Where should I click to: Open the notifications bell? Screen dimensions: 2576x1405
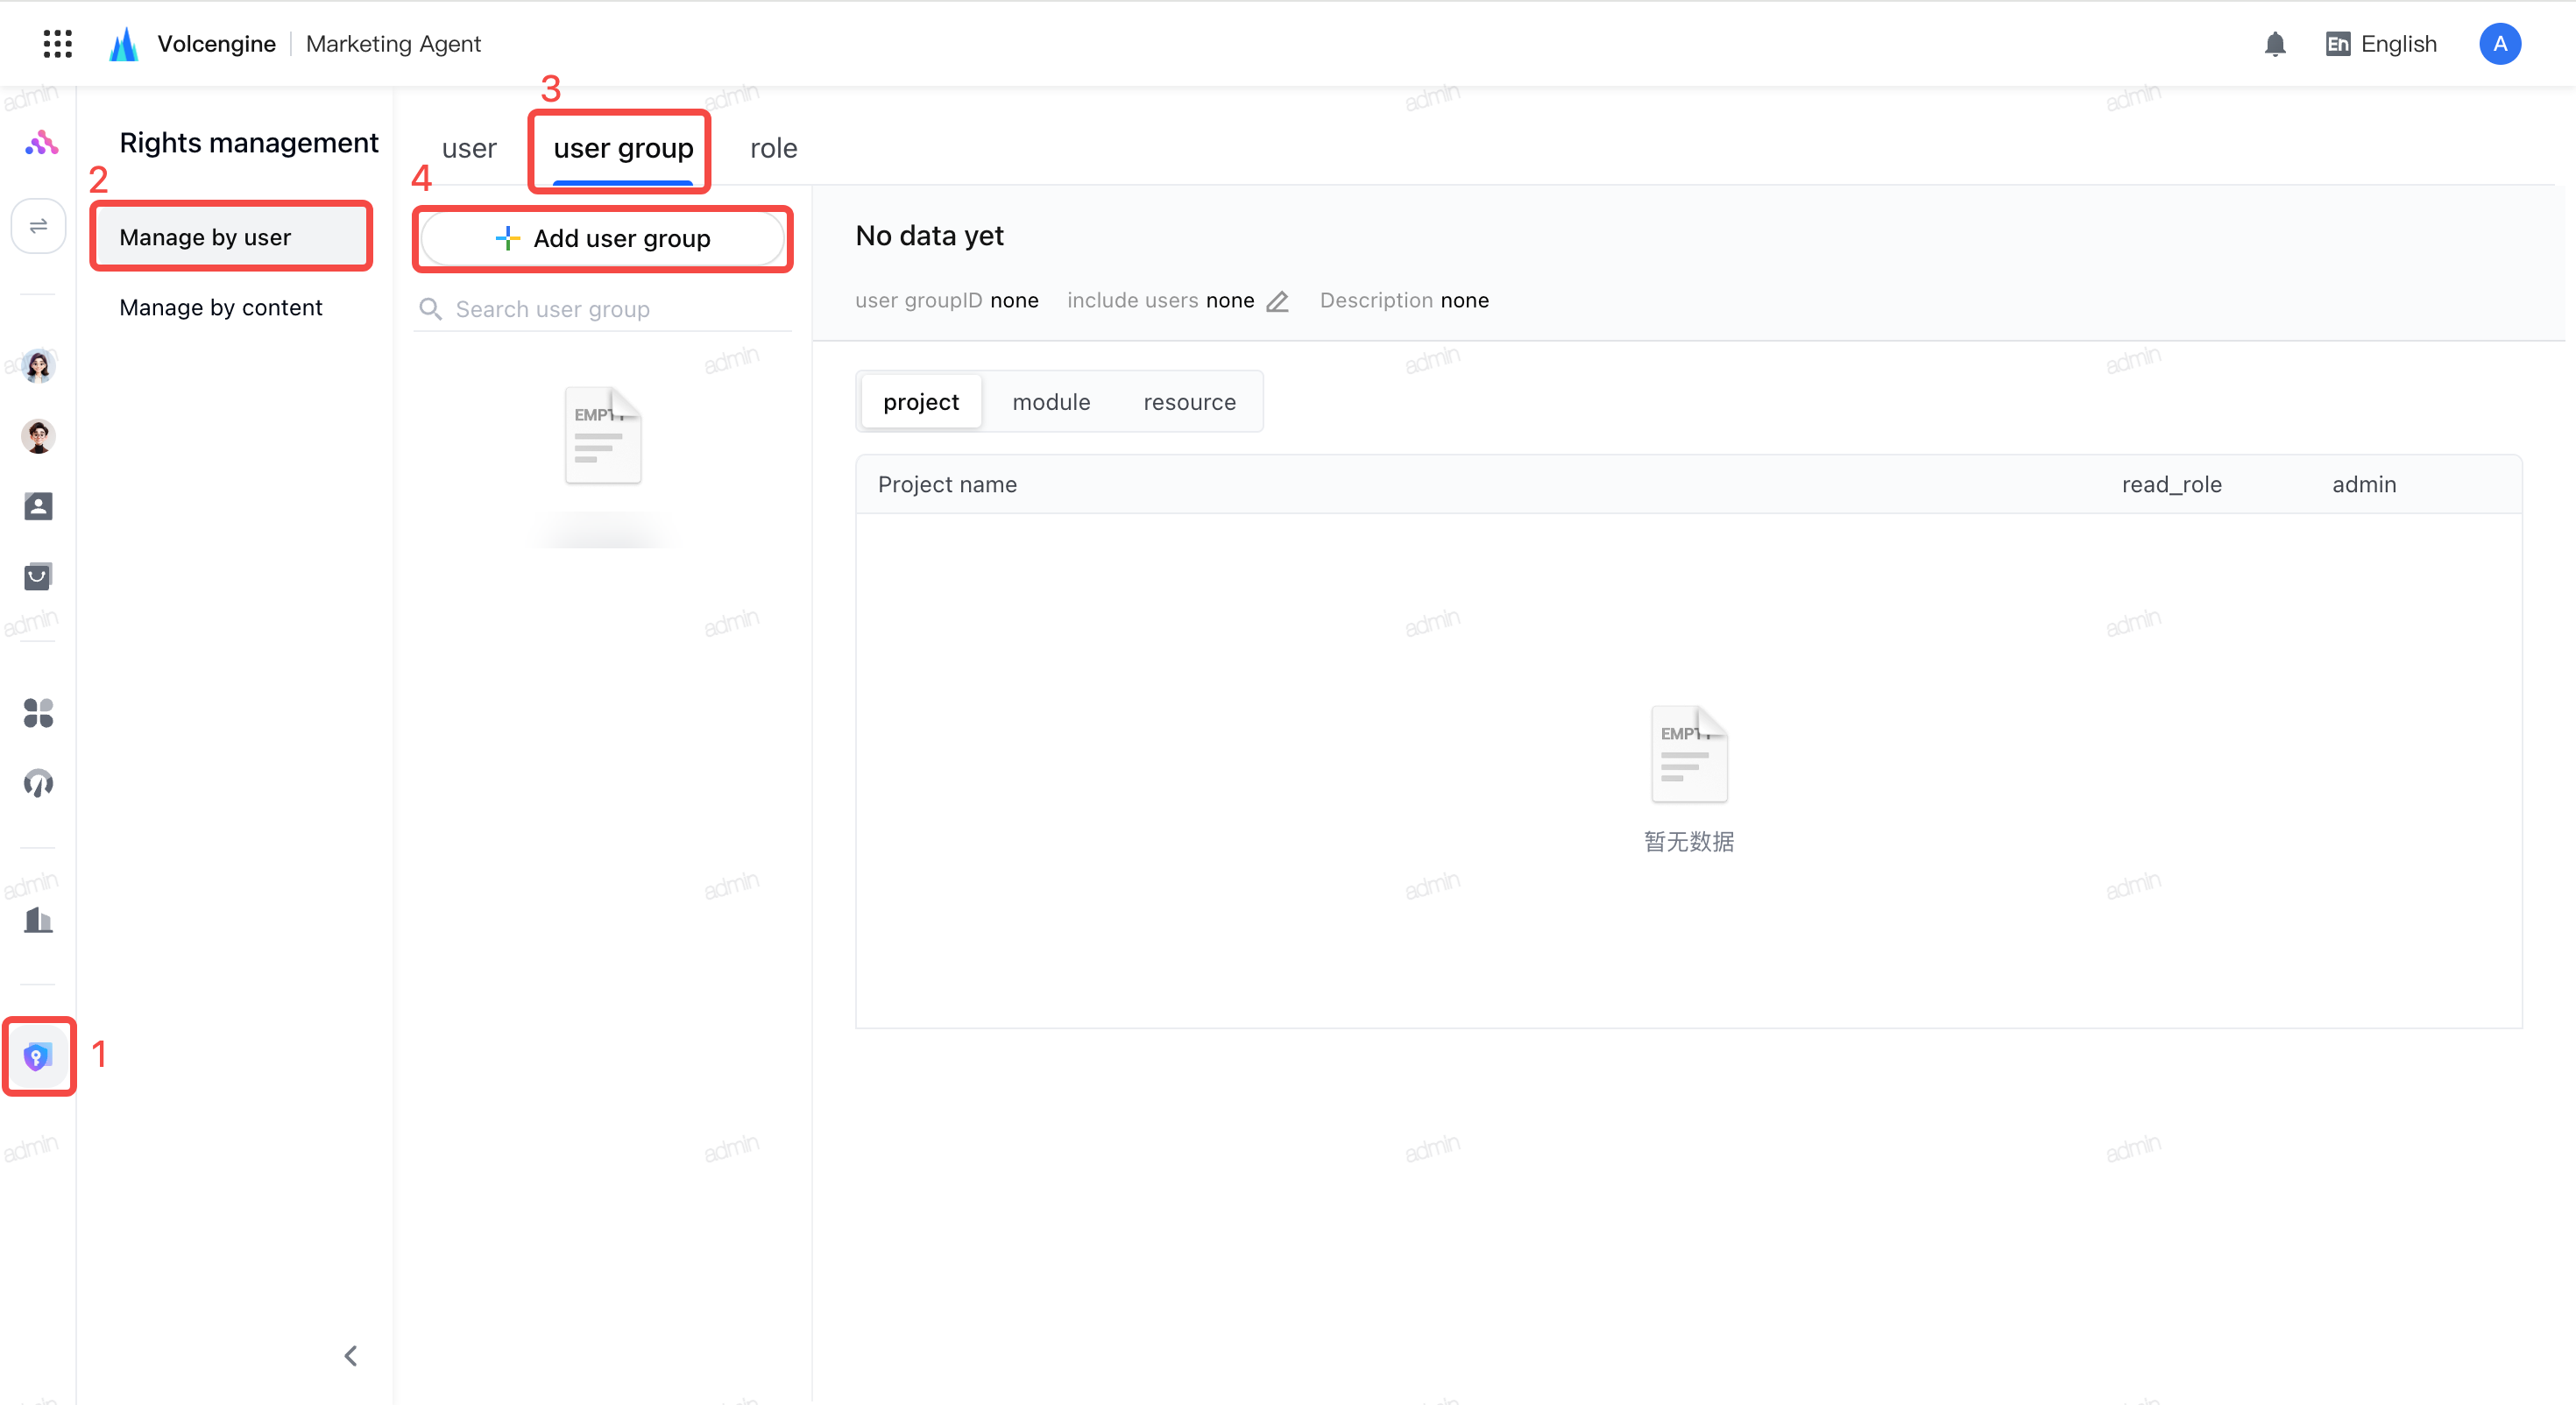click(2275, 44)
